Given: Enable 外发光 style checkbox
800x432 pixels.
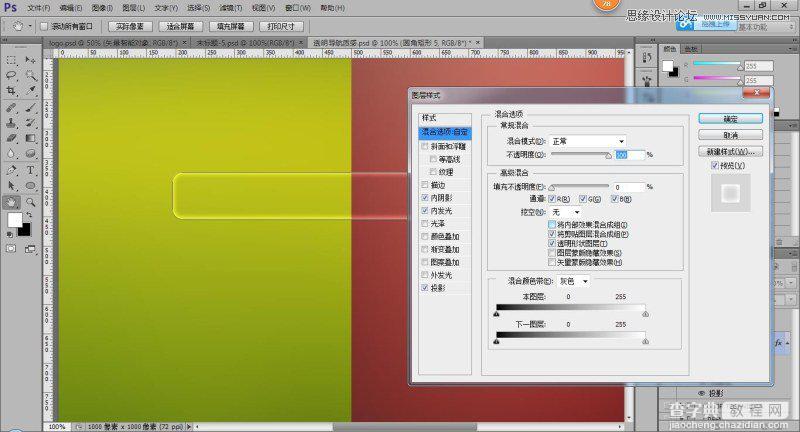Looking at the screenshot, I should click(x=424, y=275).
